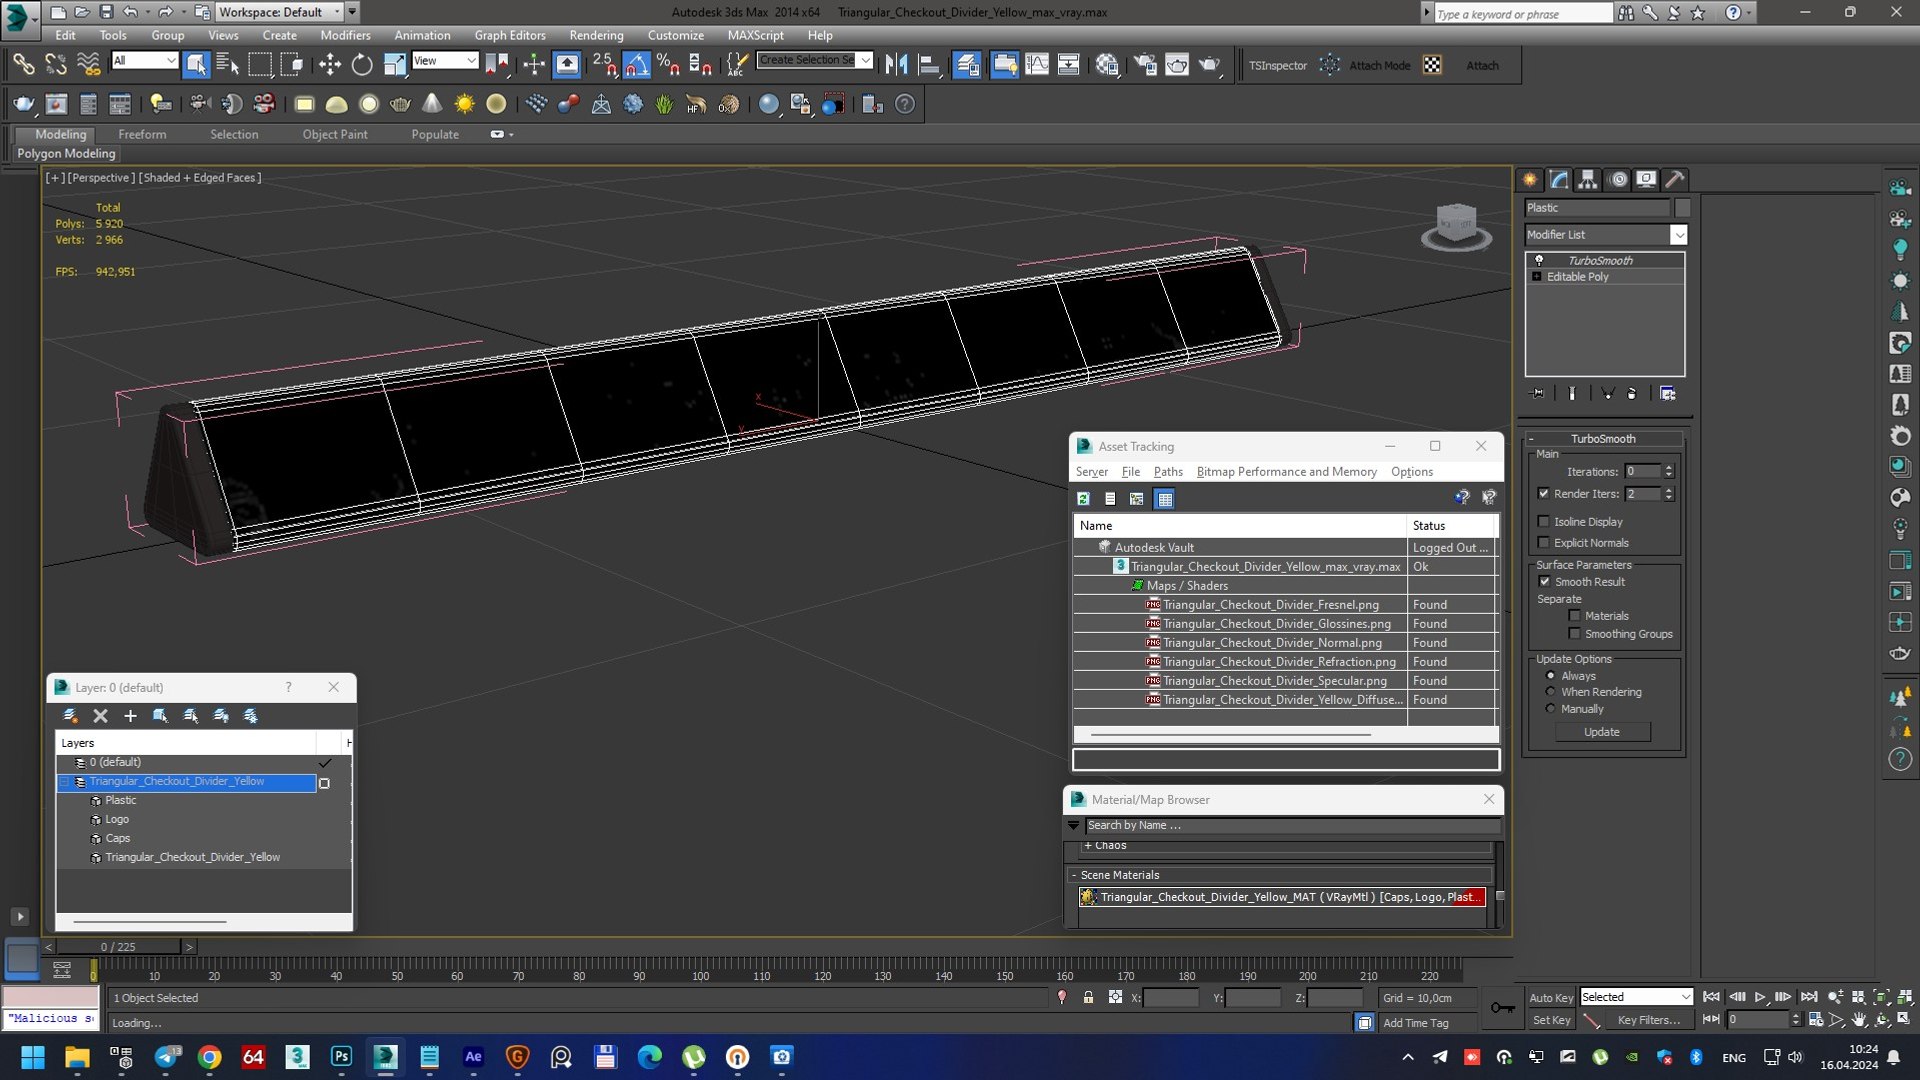
Task: Click the object color swatch next to Plastic
Action: coord(1683,208)
